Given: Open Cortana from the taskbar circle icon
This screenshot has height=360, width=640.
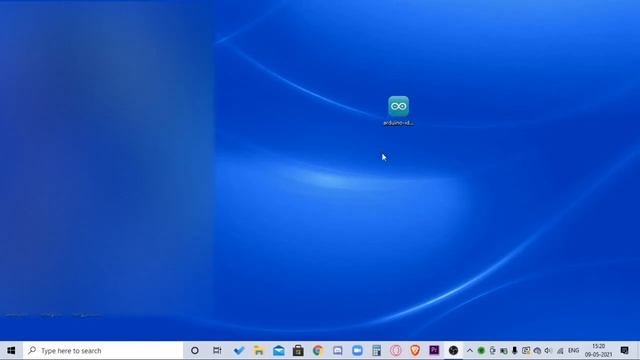Looking at the screenshot, I should [195, 350].
